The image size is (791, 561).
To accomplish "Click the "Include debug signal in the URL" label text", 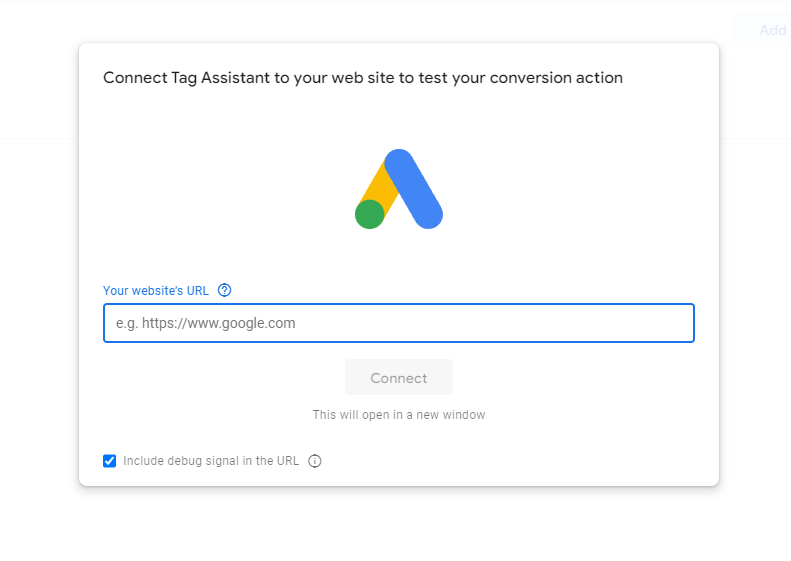I will [x=211, y=461].
